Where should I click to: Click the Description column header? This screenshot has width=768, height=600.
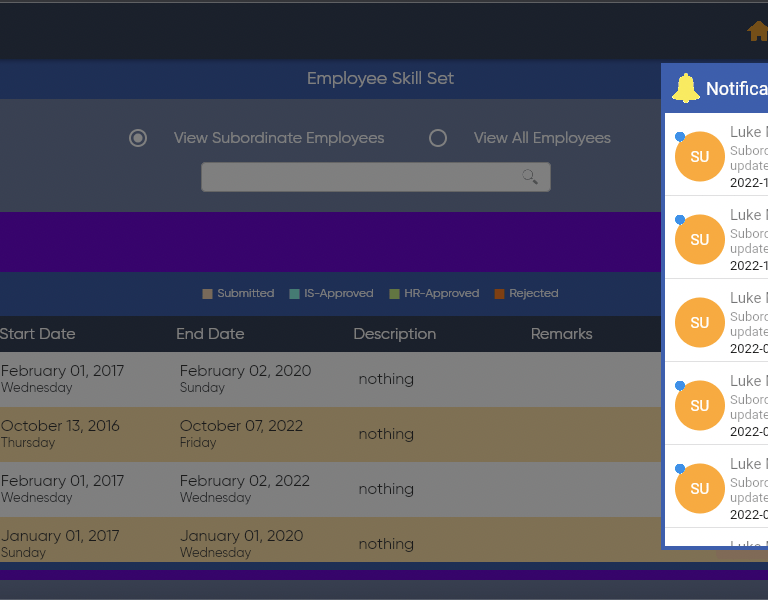tap(394, 334)
